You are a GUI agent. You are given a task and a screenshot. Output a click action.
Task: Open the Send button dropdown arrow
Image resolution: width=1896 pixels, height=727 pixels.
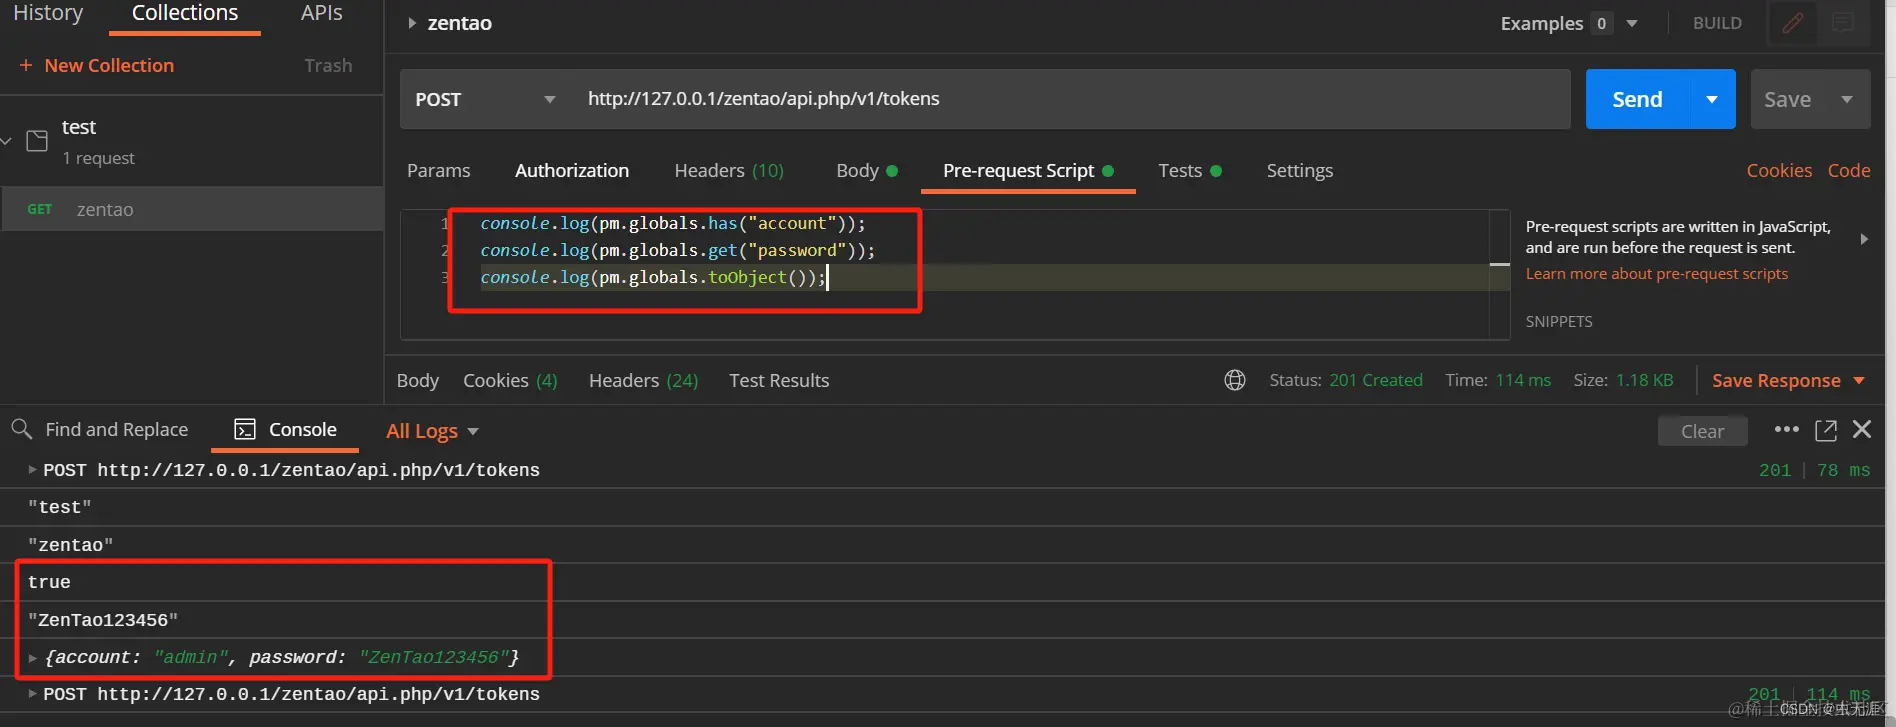tap(1712, 99)
